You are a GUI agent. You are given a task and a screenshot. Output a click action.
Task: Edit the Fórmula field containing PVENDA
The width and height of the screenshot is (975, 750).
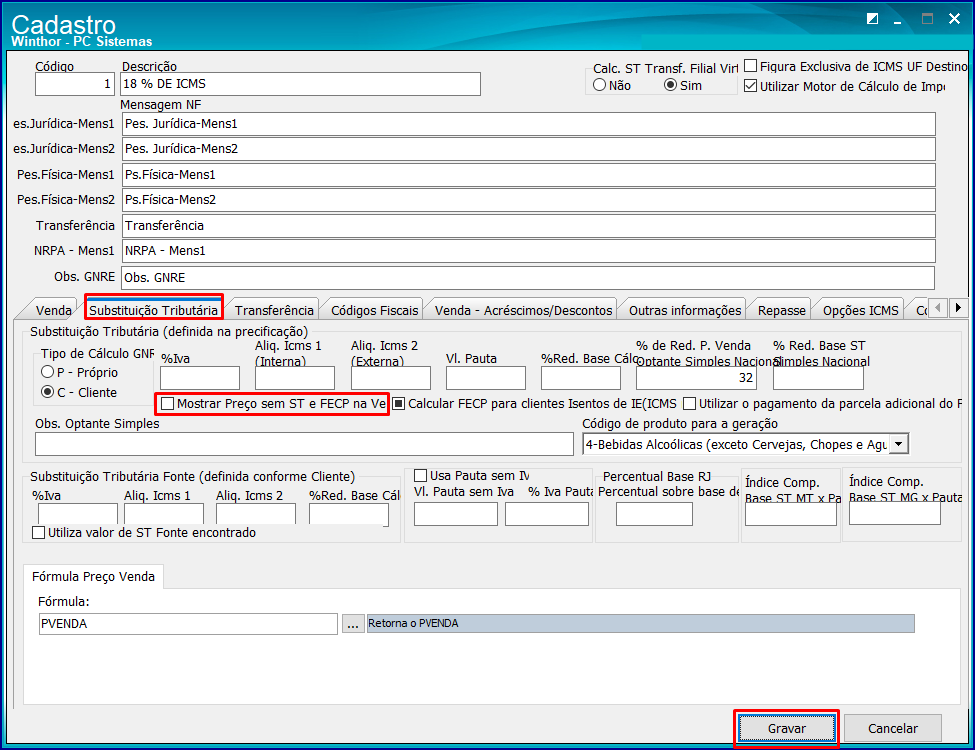[x=188, y=624]
